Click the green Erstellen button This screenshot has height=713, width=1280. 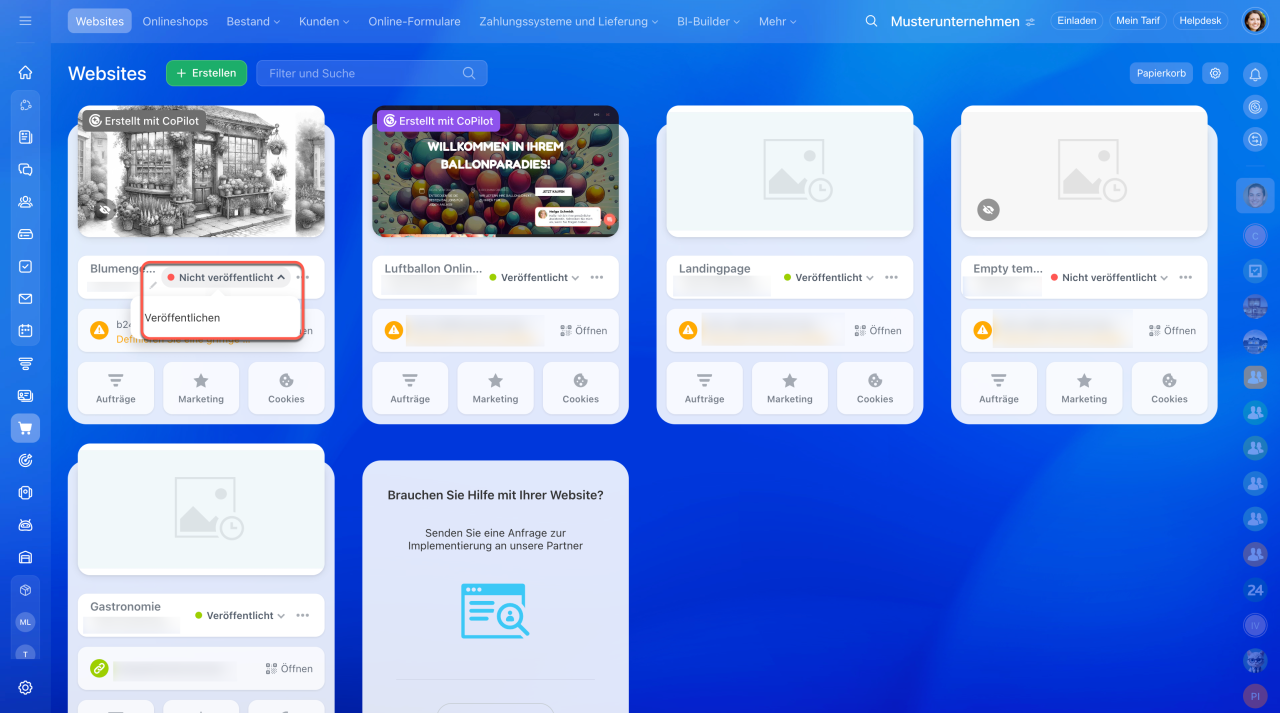pos(206,73)
